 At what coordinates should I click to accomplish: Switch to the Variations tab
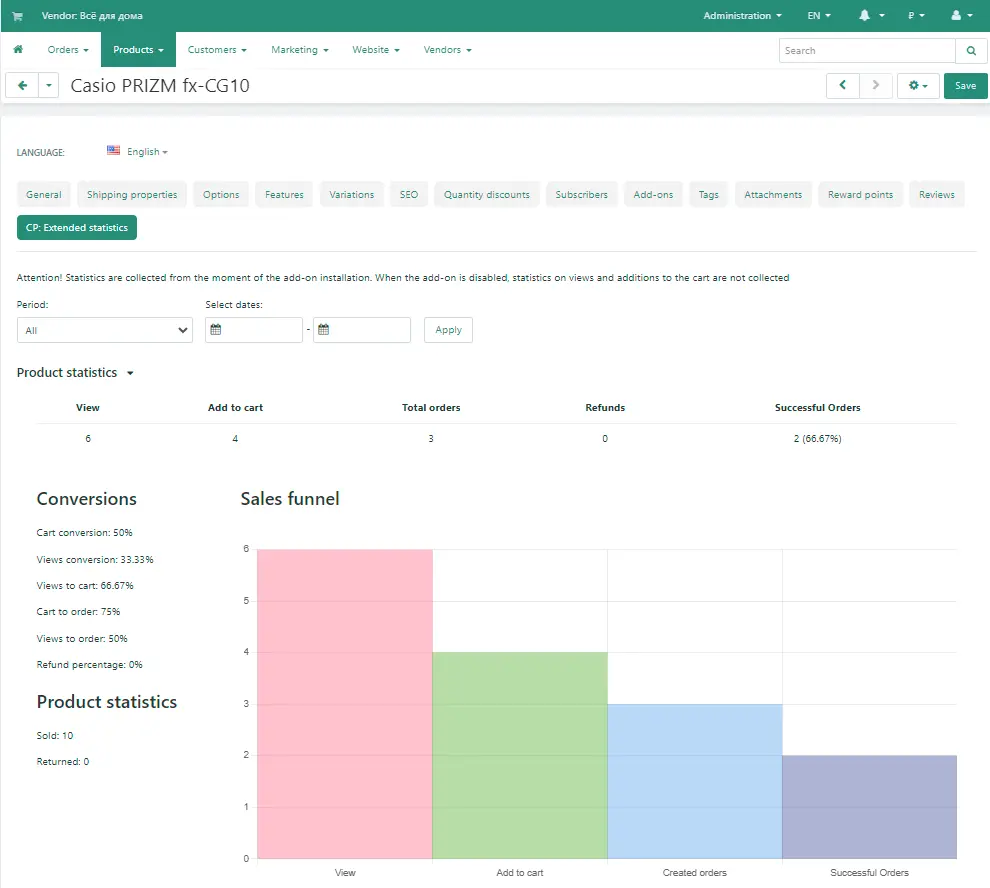[x=352, y=195]
